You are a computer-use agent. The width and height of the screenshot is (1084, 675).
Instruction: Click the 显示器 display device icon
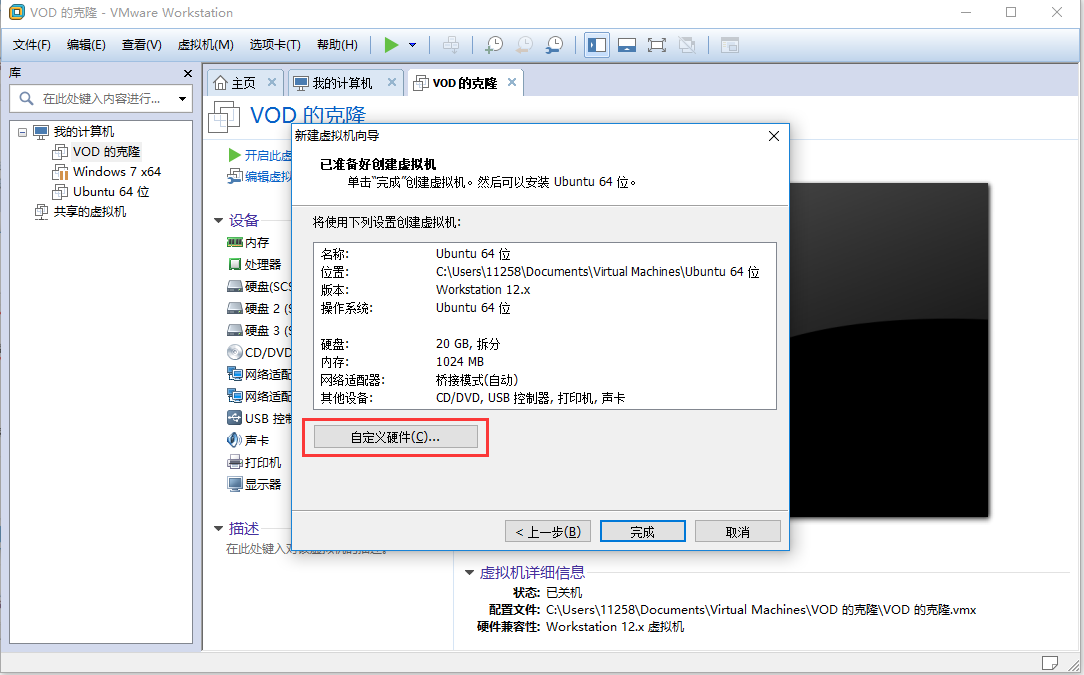(235, 484)
